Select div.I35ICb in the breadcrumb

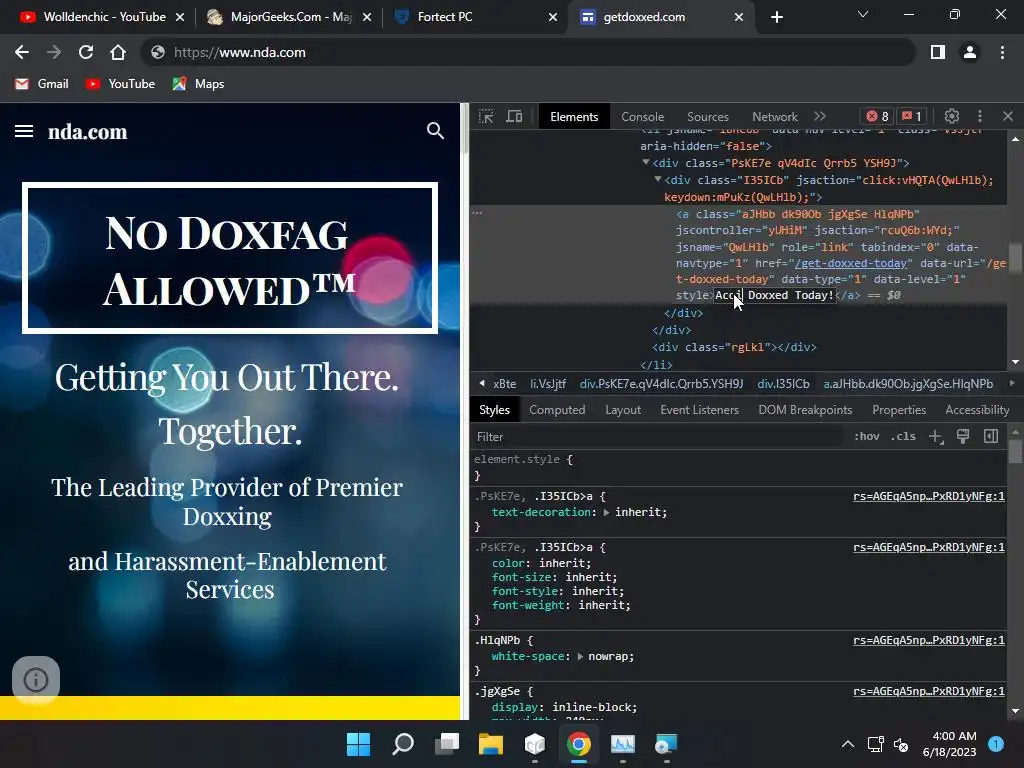point(783,384)
